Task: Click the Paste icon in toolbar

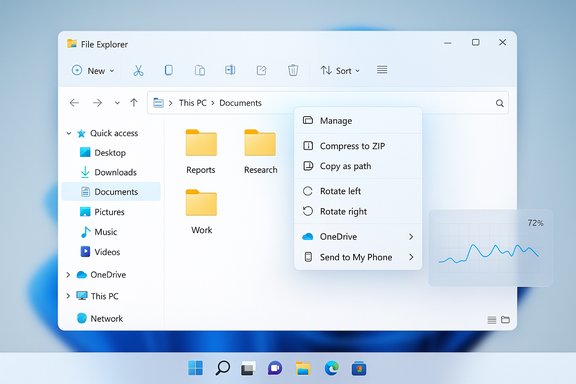Action: (200, 70)
